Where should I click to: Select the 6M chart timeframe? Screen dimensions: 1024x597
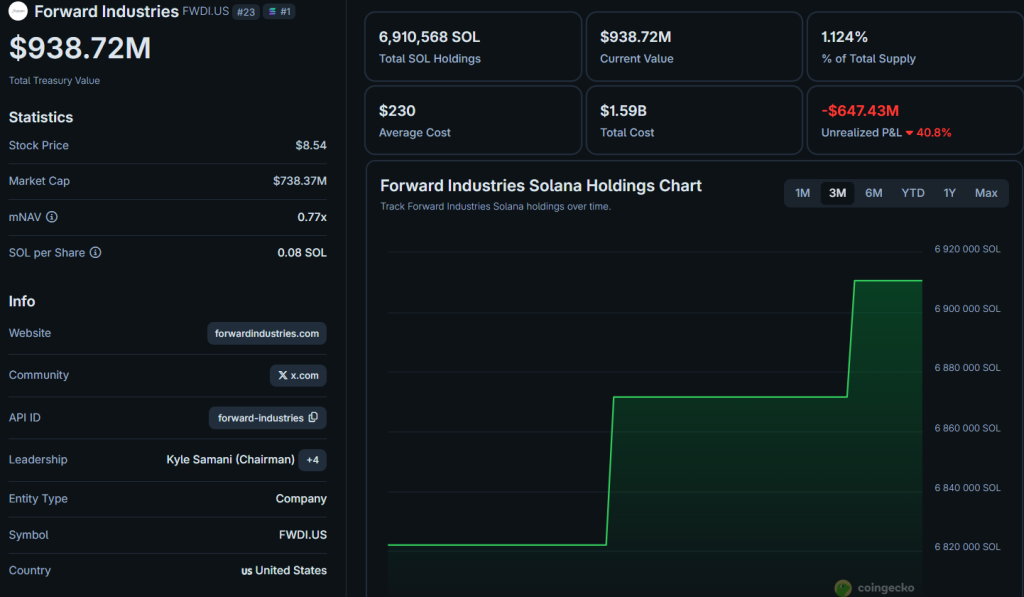click(x=873, y=193)
